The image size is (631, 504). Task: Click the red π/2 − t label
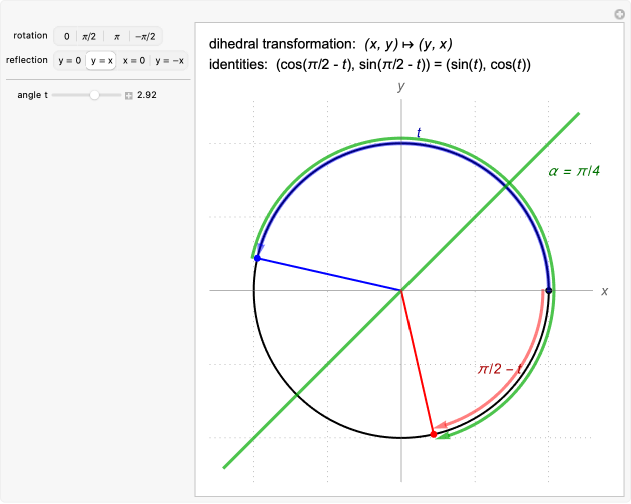[x=500, y=369]
